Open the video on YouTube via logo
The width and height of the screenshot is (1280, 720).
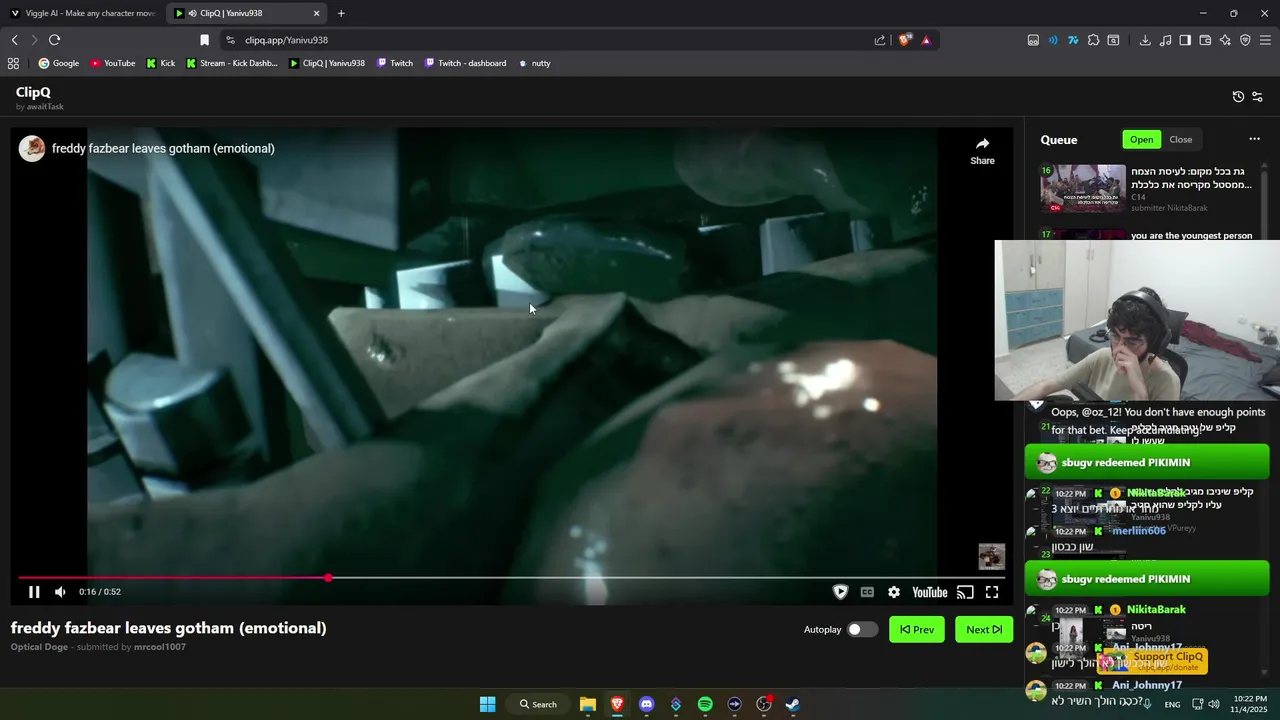(x=929, y=592)
